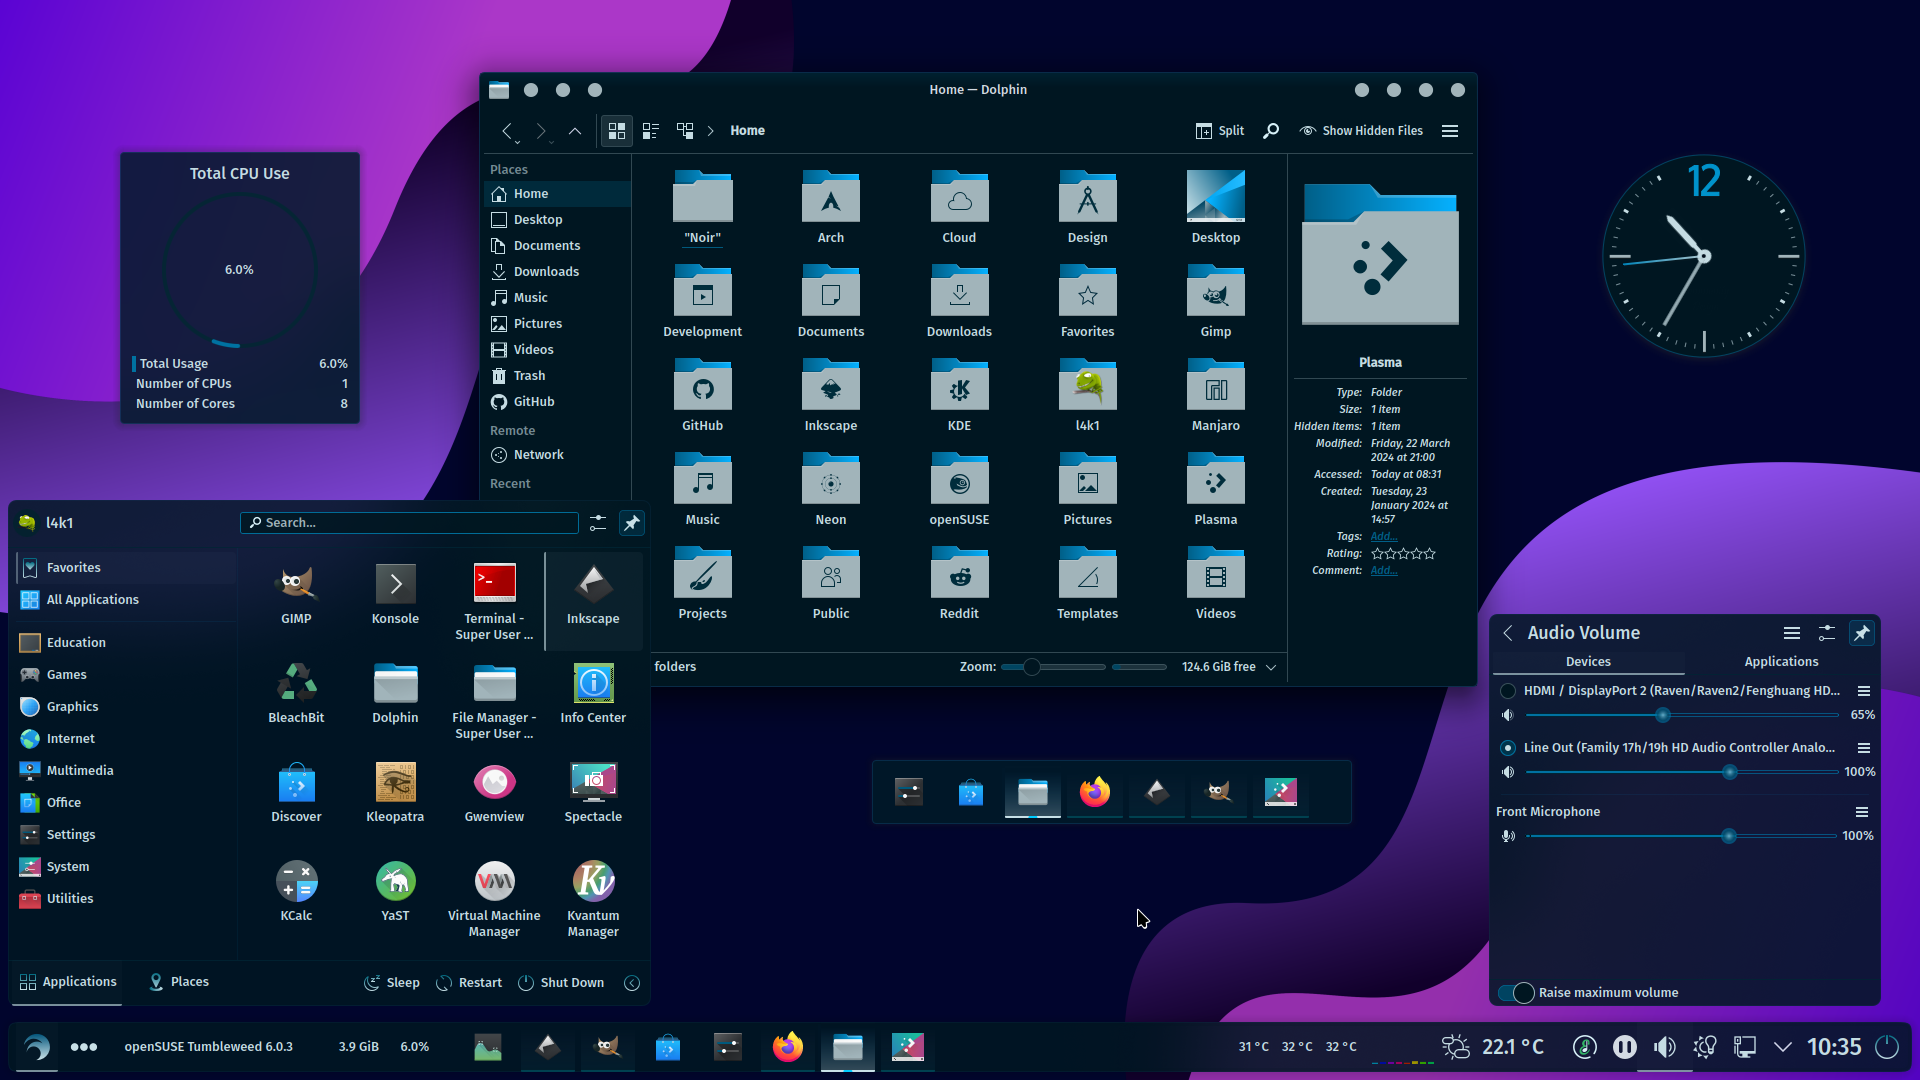Launch BleachBit from the launcher

click(x=296, y=694)
